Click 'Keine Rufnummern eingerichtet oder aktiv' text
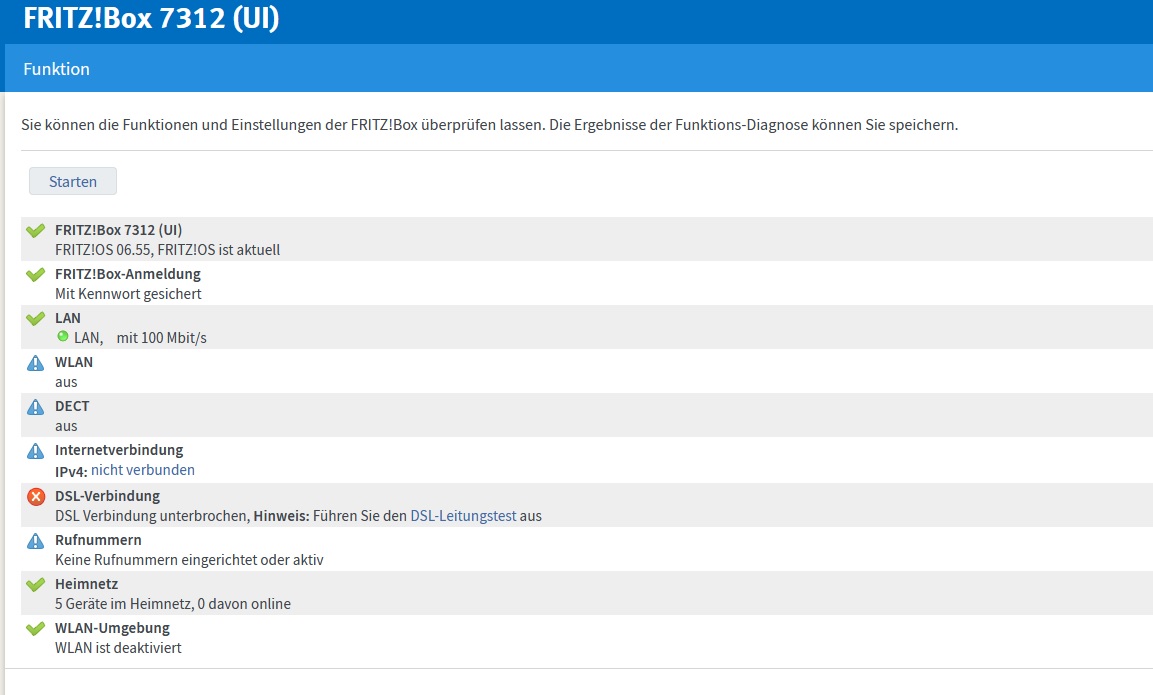1153x695 pixels. coord(189,560)
